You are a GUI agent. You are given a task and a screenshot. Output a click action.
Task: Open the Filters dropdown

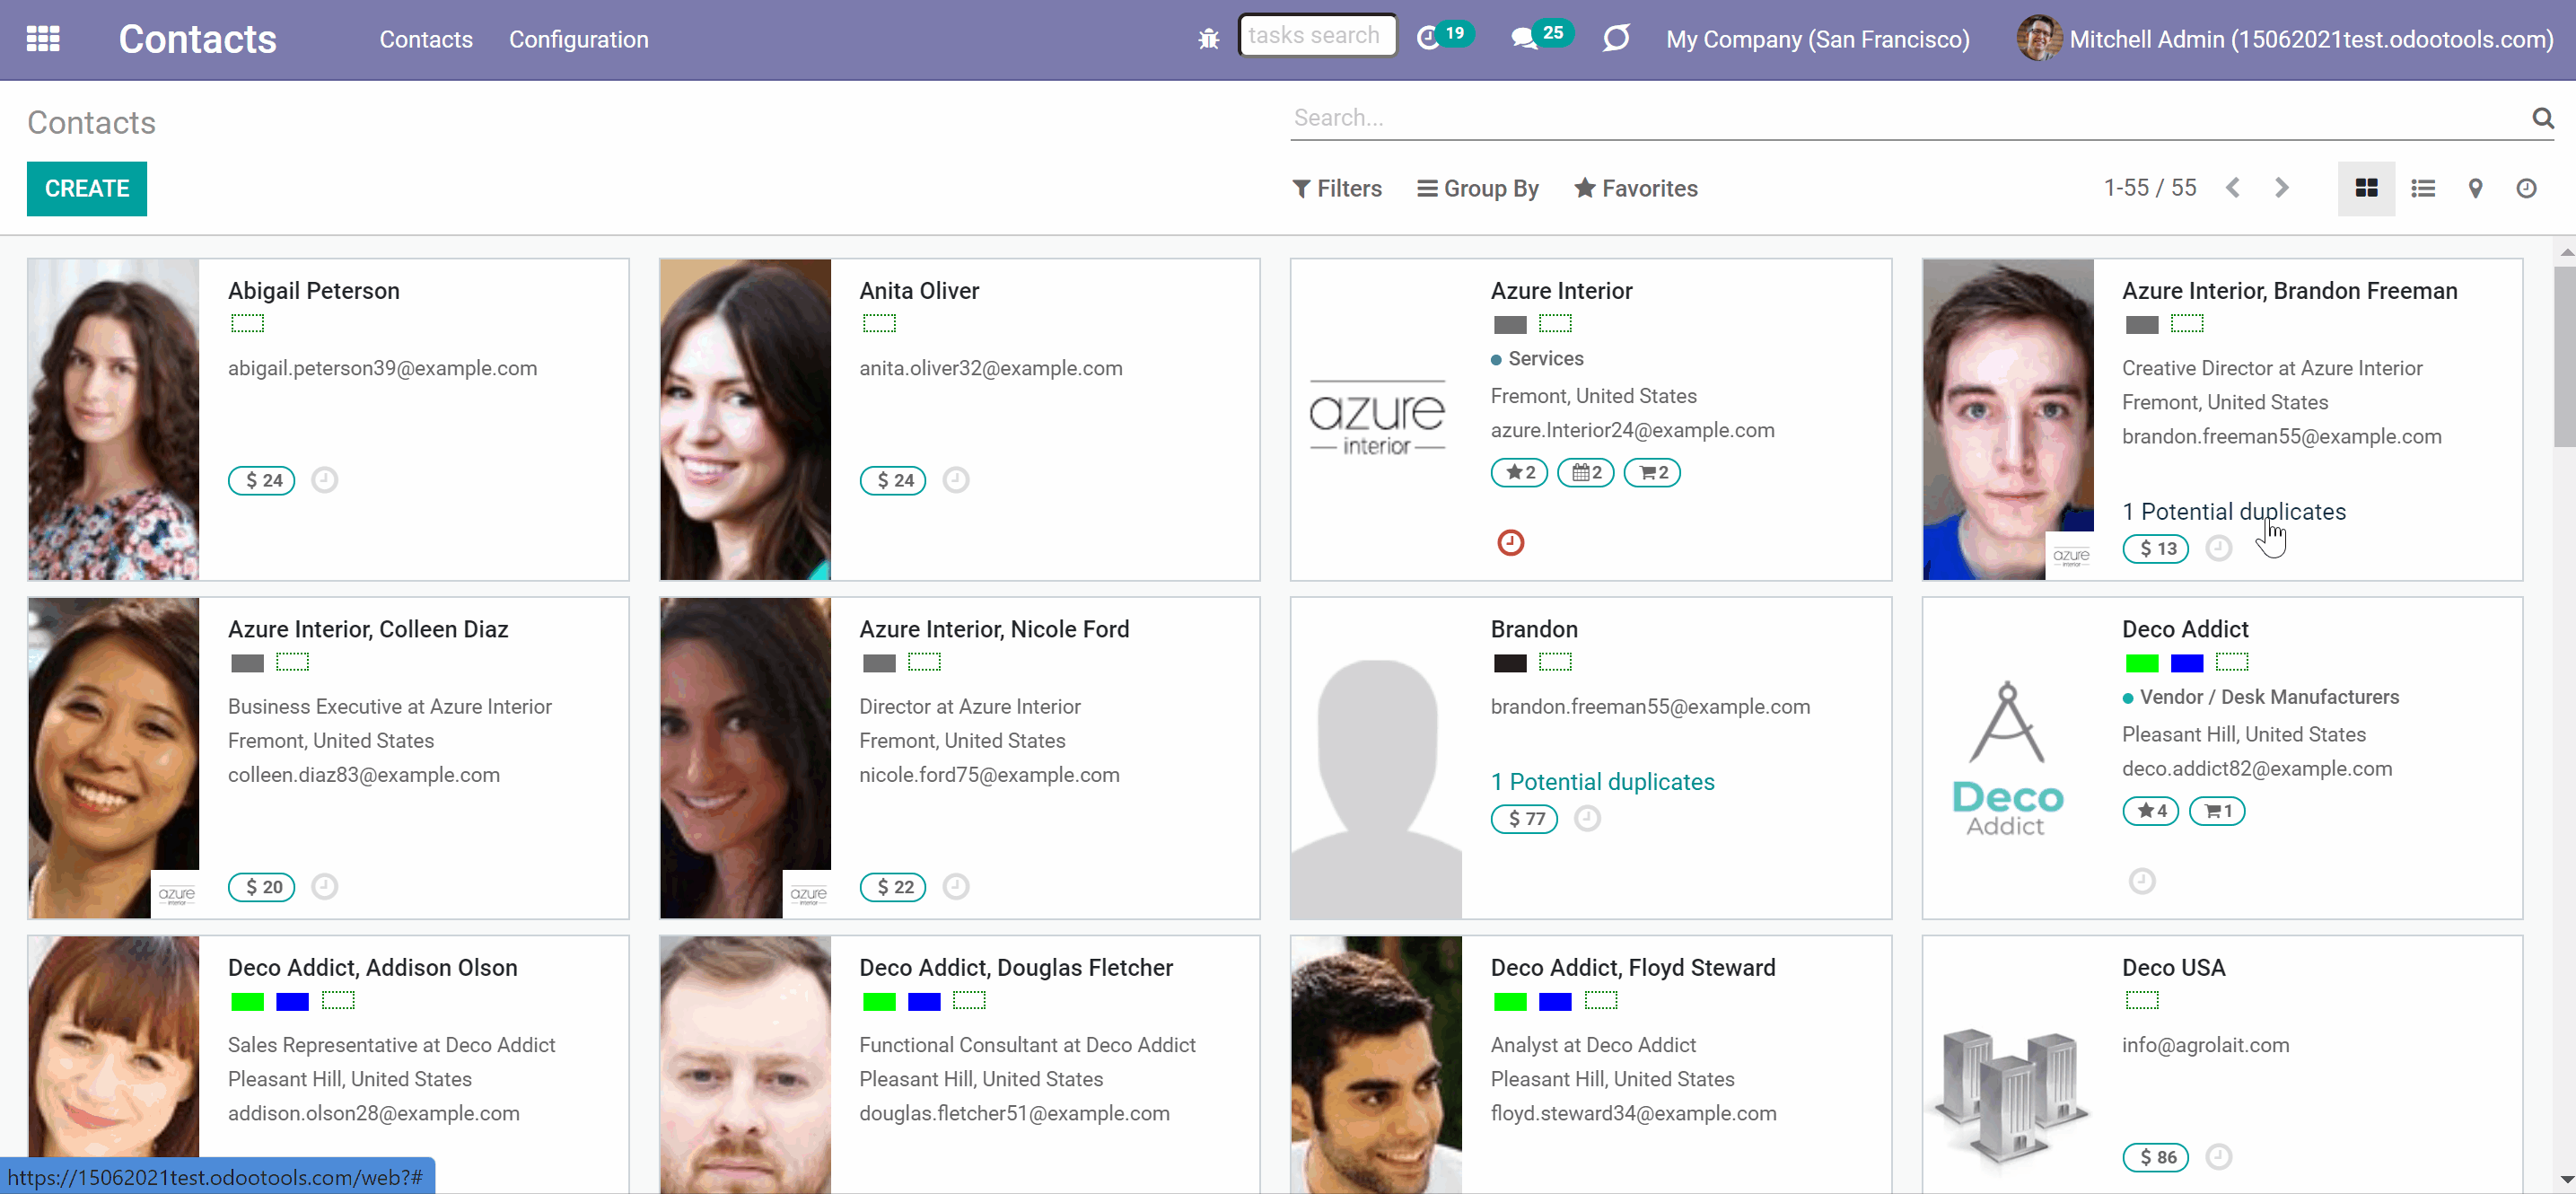pyautogui.click(x=1337, y=188)
